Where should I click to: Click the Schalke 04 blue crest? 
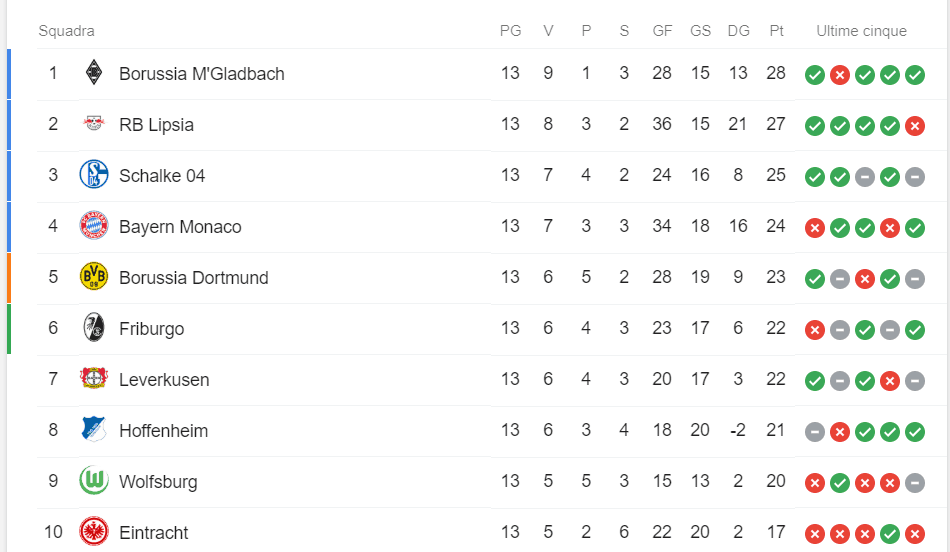pyautogui.click(x=94, y=175)
